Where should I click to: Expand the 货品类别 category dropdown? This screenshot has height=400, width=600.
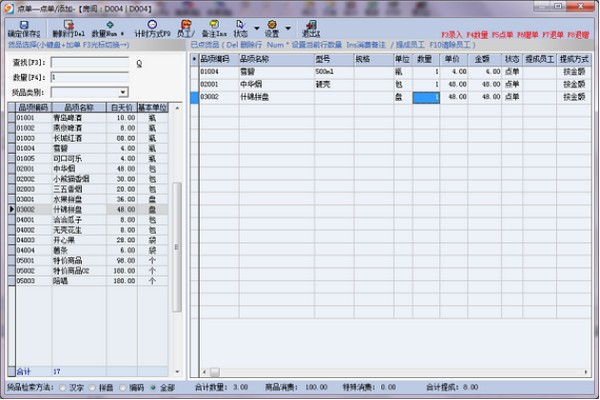(x=123, y=91)
